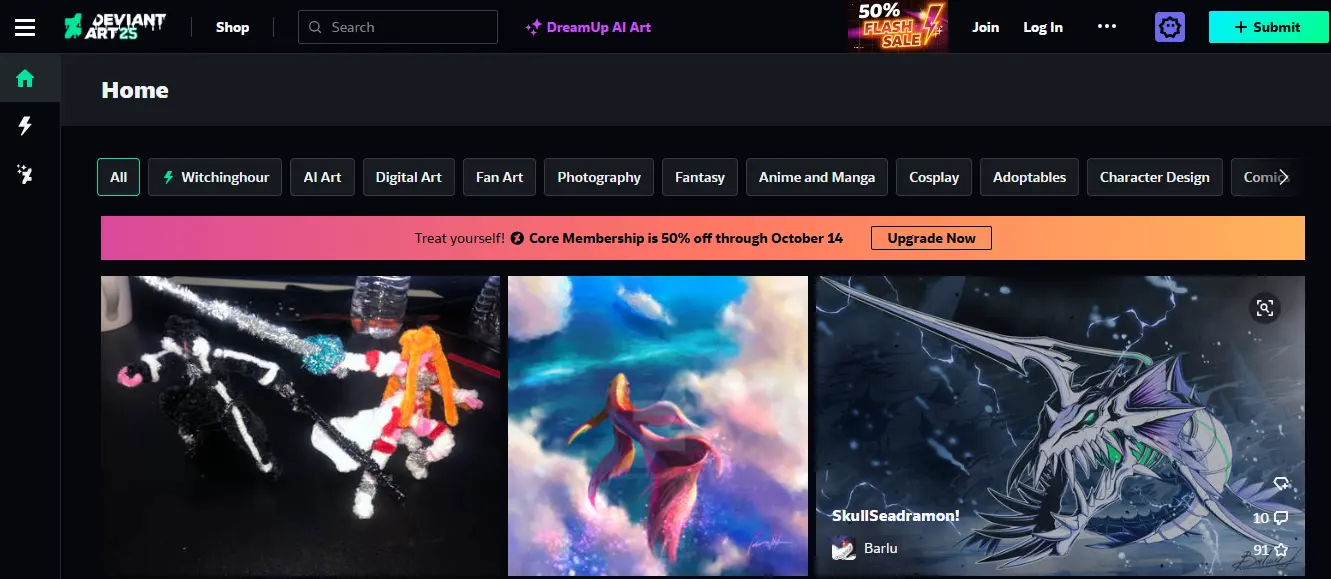1331x579 pixels.
Task: Click the image search icon on SkullSeadramon artwork
Action: 1265,308
